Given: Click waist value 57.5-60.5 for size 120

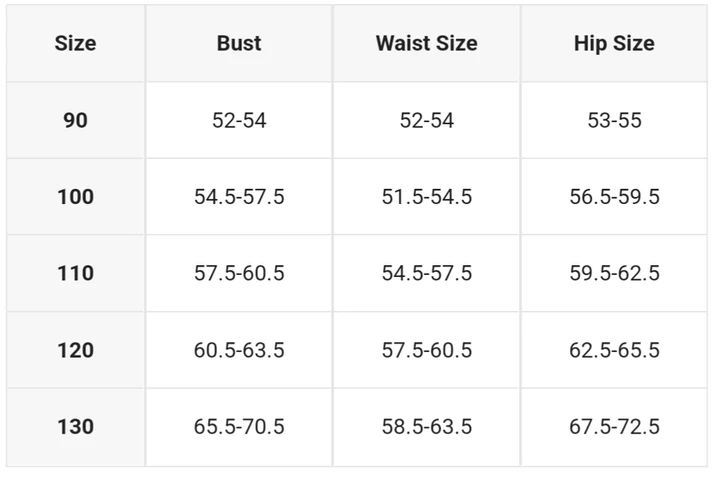Looking at the screenshot, I should tap(427, 350).
